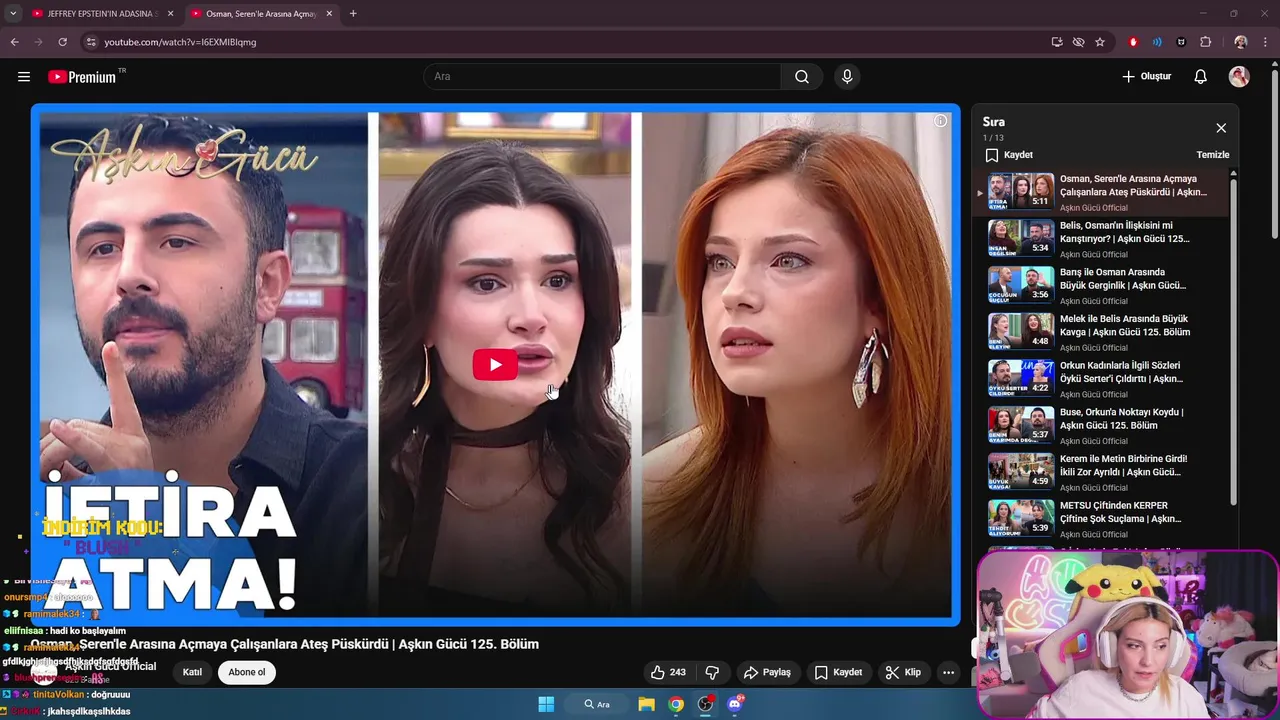Open a new browser tab
Screen dimensions: 1280x720
353,14
